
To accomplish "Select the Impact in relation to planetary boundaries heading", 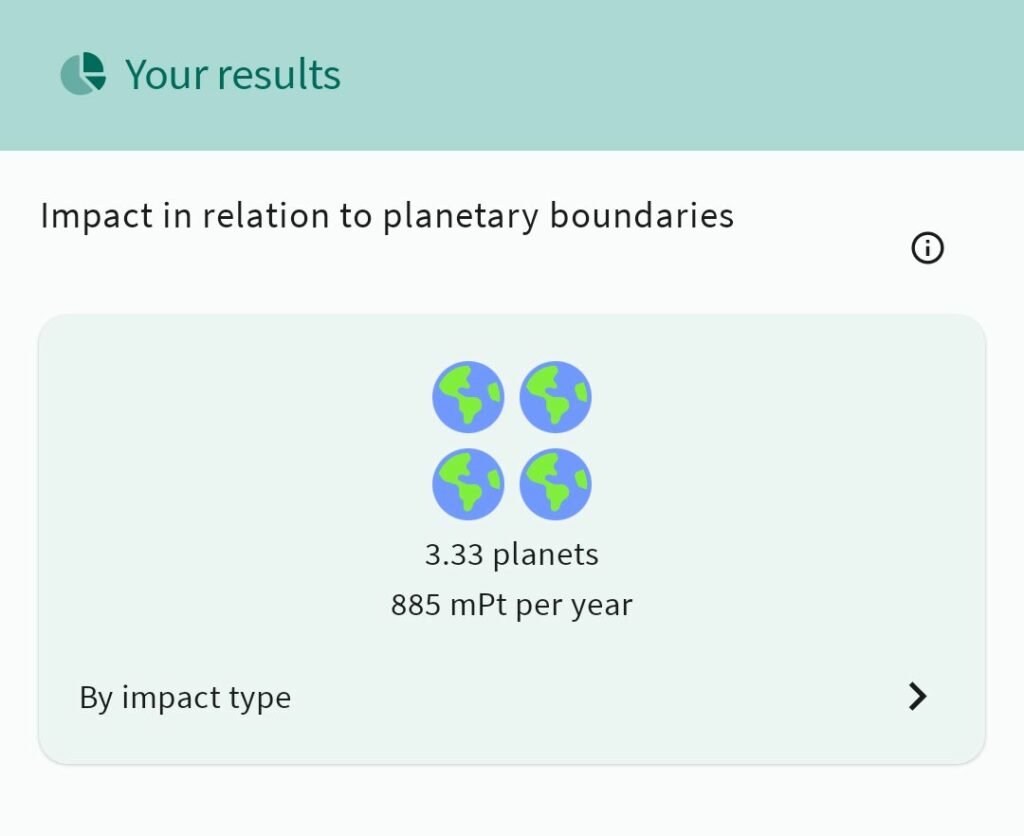I will click(x=387, y=216).
